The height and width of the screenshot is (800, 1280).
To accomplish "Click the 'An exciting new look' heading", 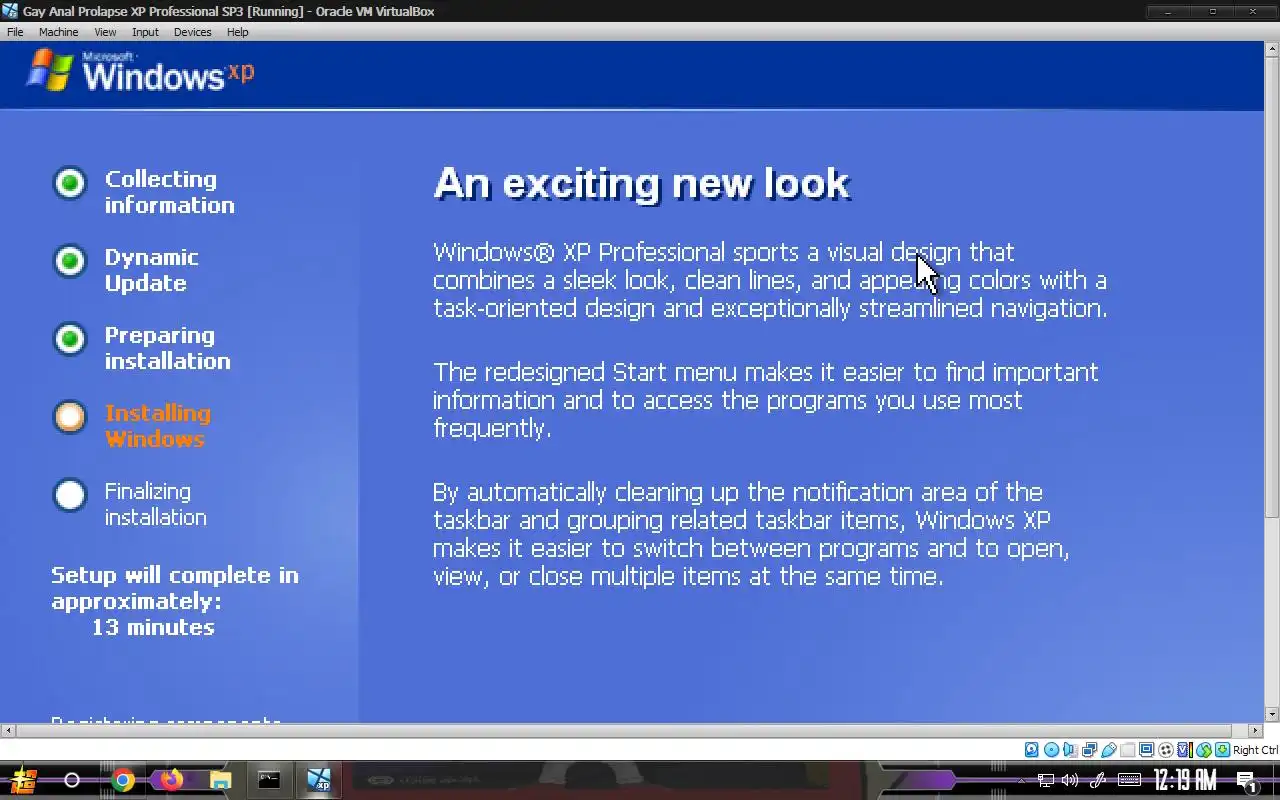I will (642, 184).
